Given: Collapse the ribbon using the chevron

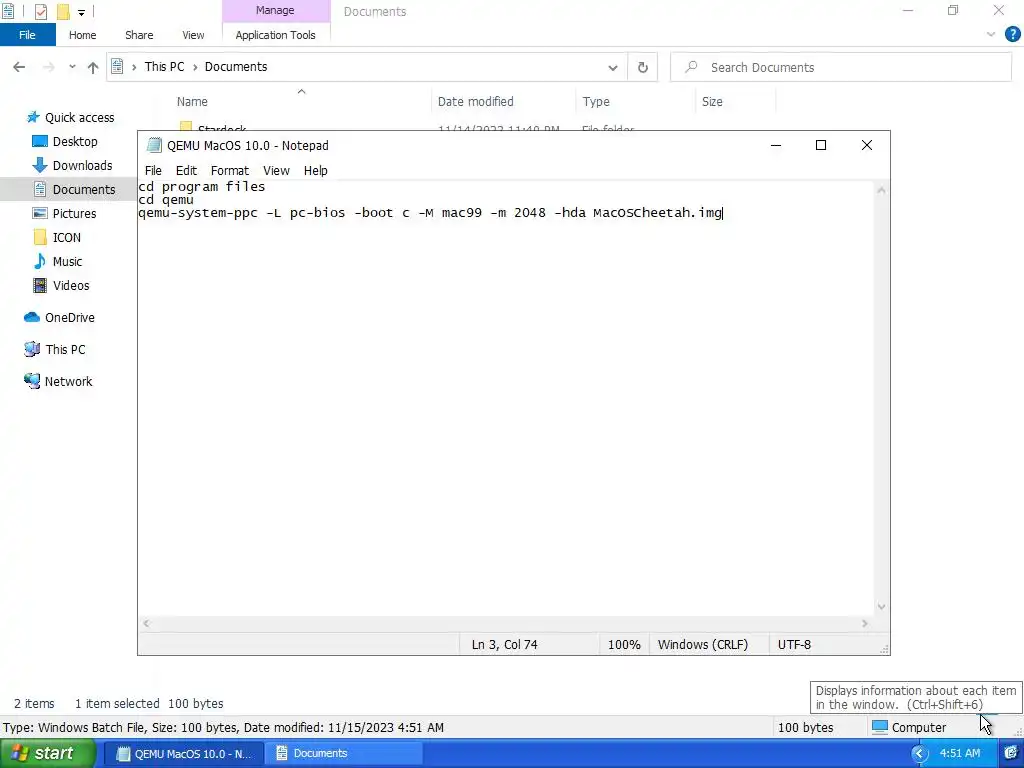Looking at the screenshot, I should pos(991,35).
